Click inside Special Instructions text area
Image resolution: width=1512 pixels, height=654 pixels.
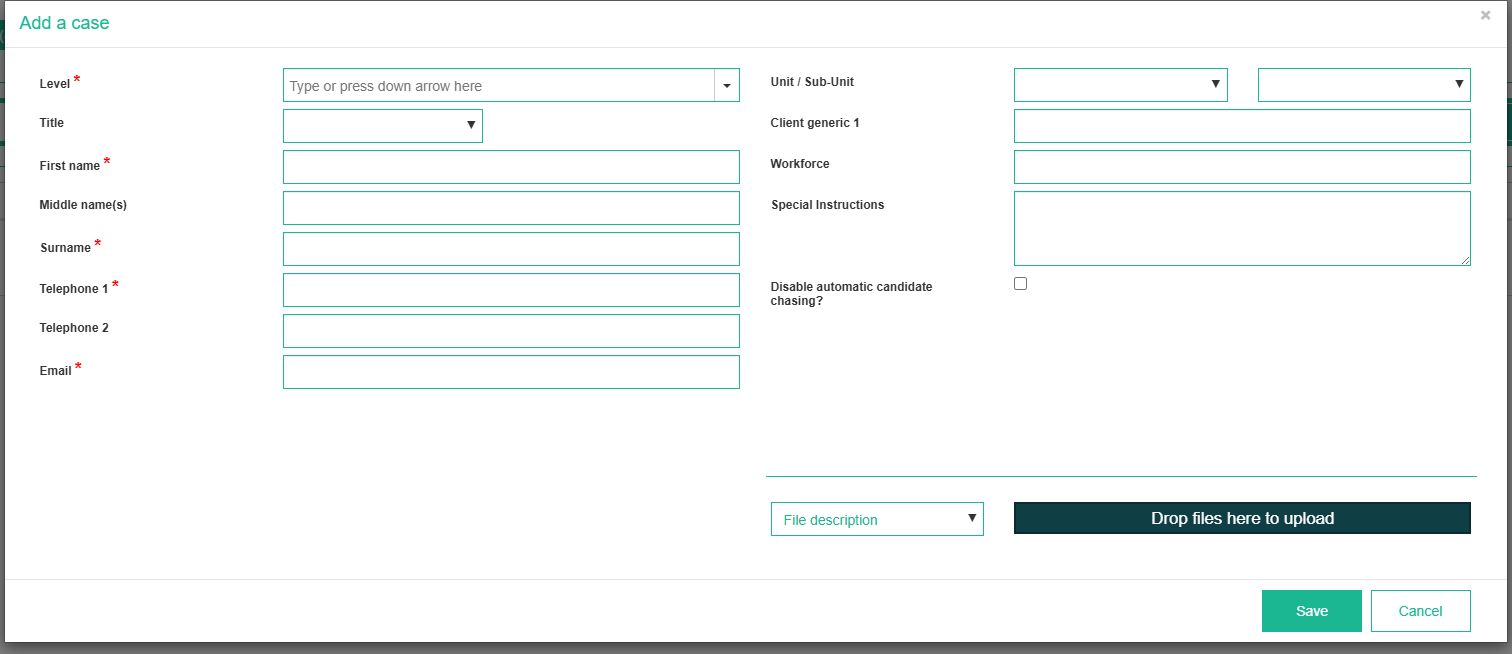click(1242, 228)
